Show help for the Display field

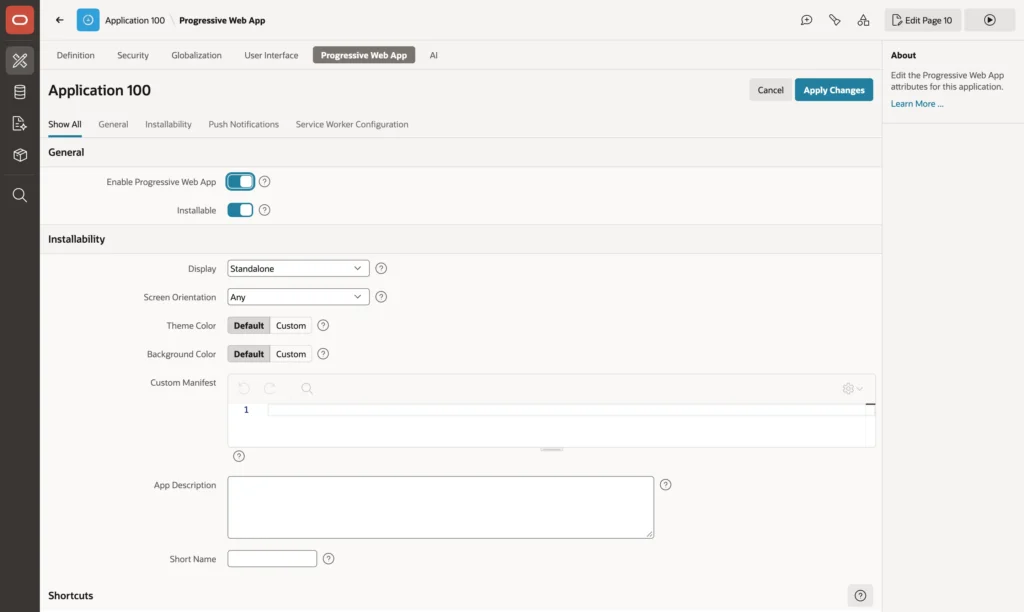(381, 268)
